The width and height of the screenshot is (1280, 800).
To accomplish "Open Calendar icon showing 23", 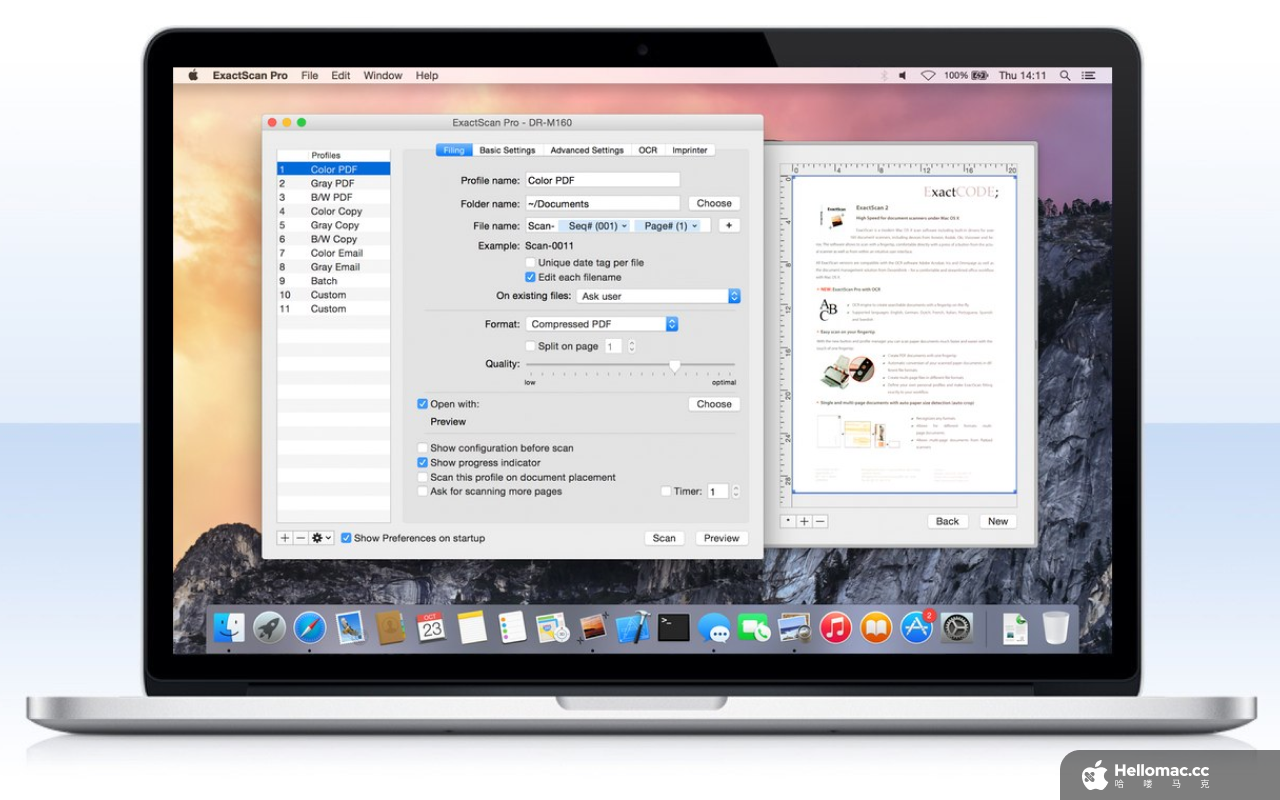I will [431, 628].
